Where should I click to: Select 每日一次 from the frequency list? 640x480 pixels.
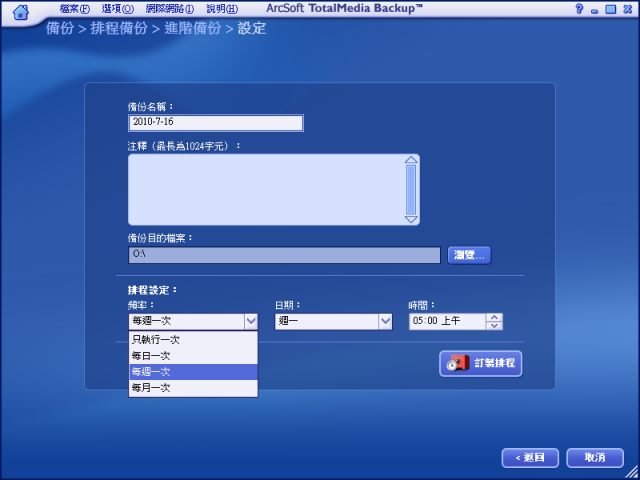[193, 356]
